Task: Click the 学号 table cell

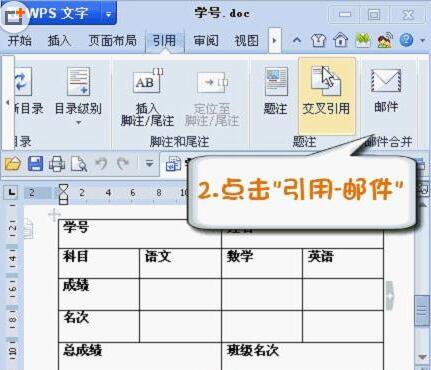Action: tap(140, 234)
